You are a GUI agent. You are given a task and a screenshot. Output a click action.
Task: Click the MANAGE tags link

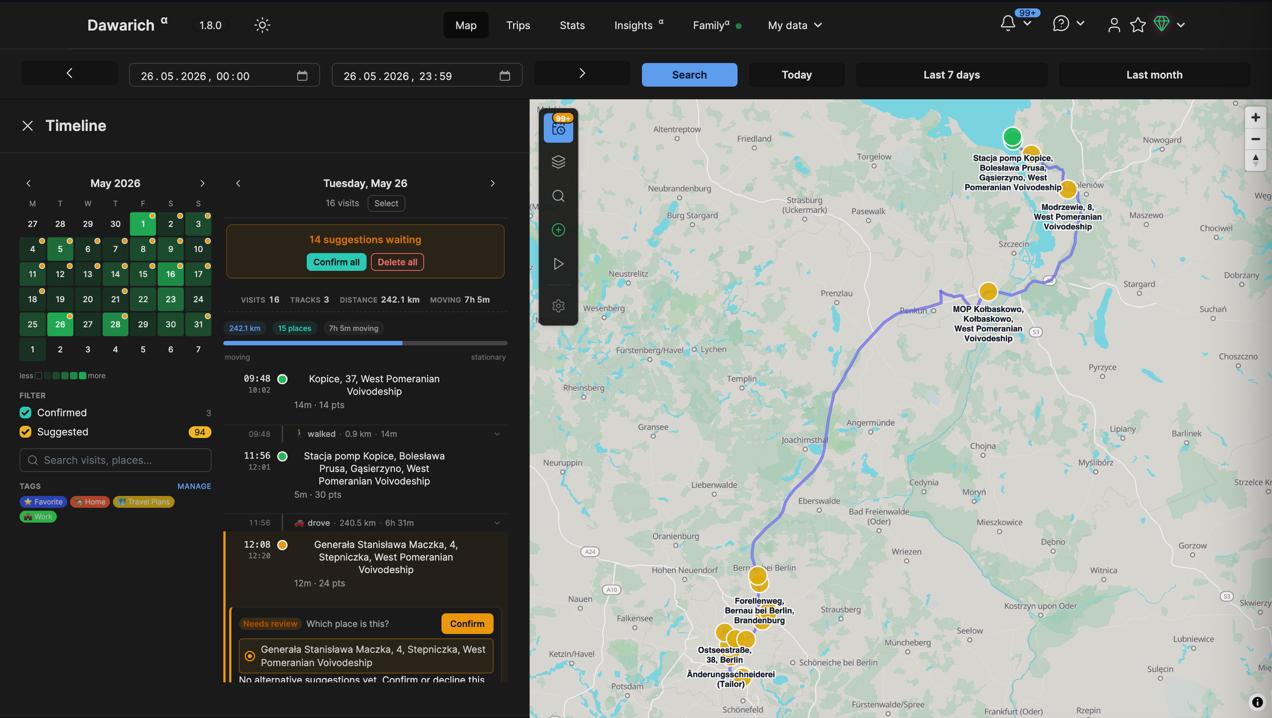194,486
